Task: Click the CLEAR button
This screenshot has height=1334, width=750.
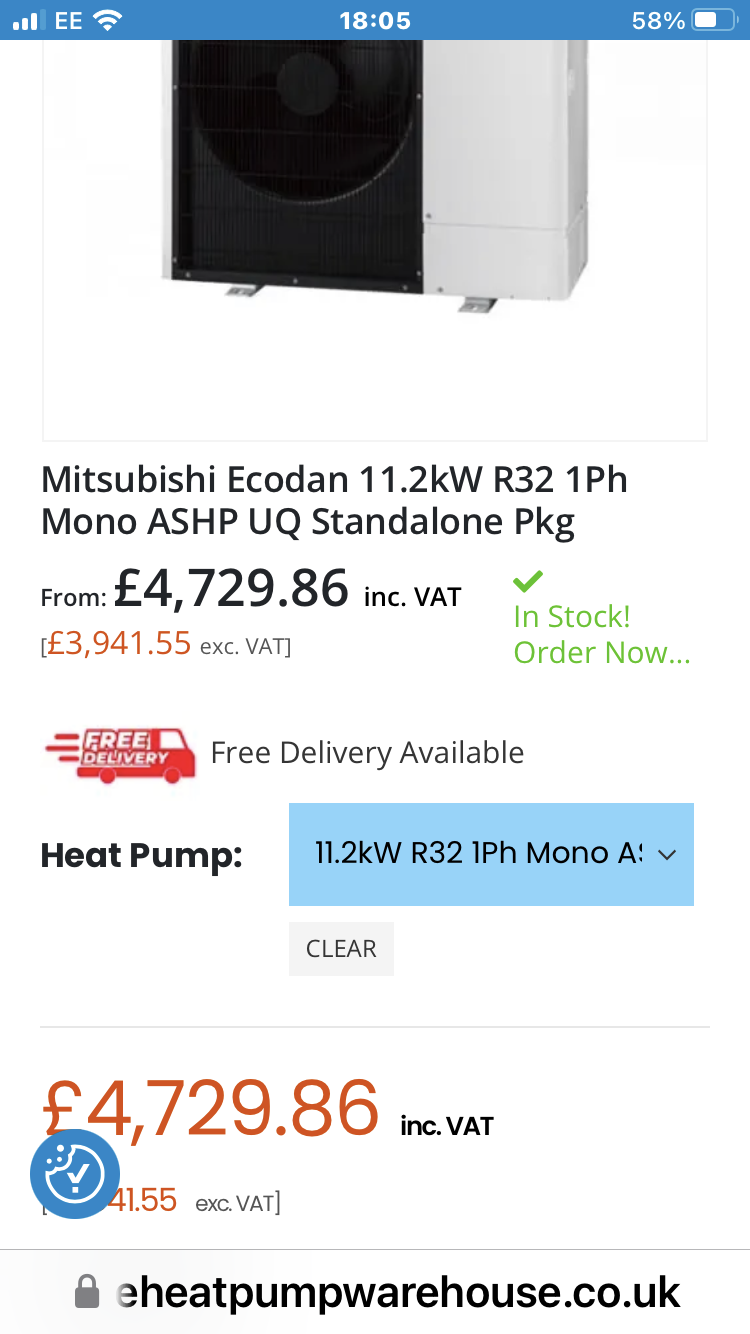Action: [x=341, y=949]
